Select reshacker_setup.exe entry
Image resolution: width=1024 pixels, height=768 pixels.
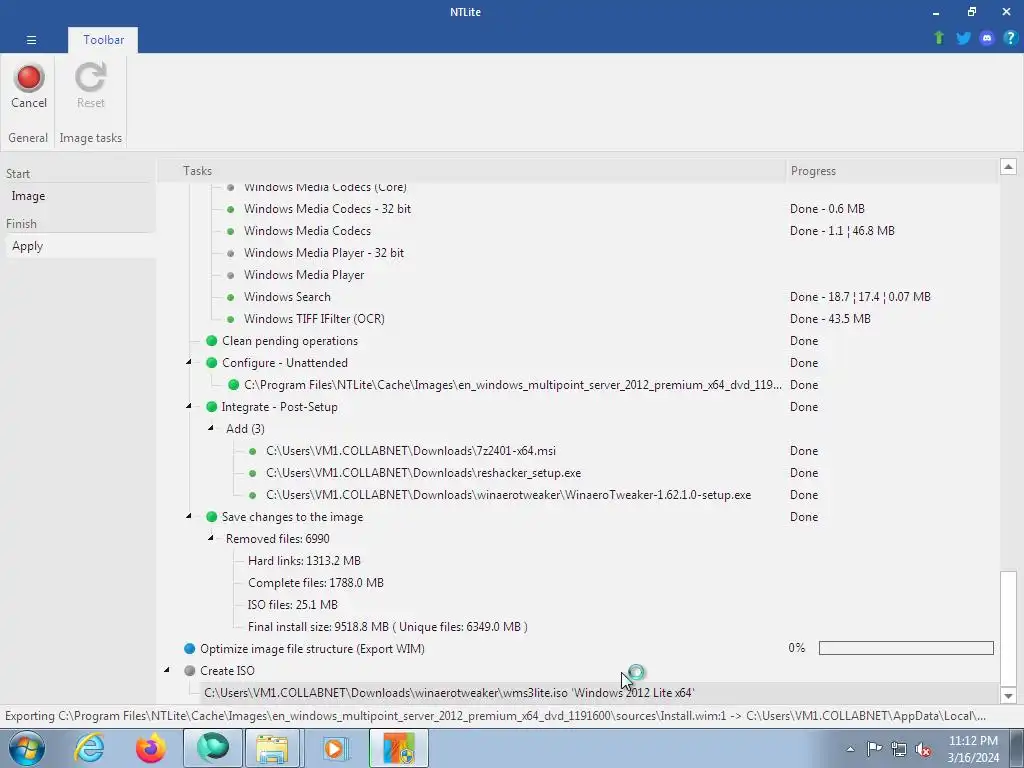pyautogui.click(x=423, y=473)
